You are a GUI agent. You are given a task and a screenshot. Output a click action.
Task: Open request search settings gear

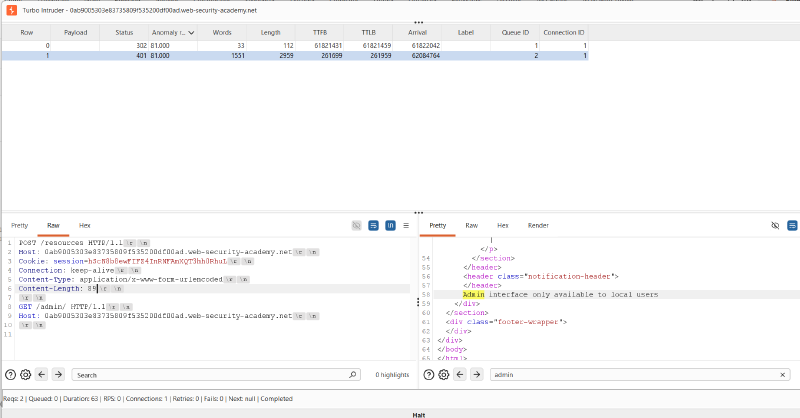click(26, 375)
